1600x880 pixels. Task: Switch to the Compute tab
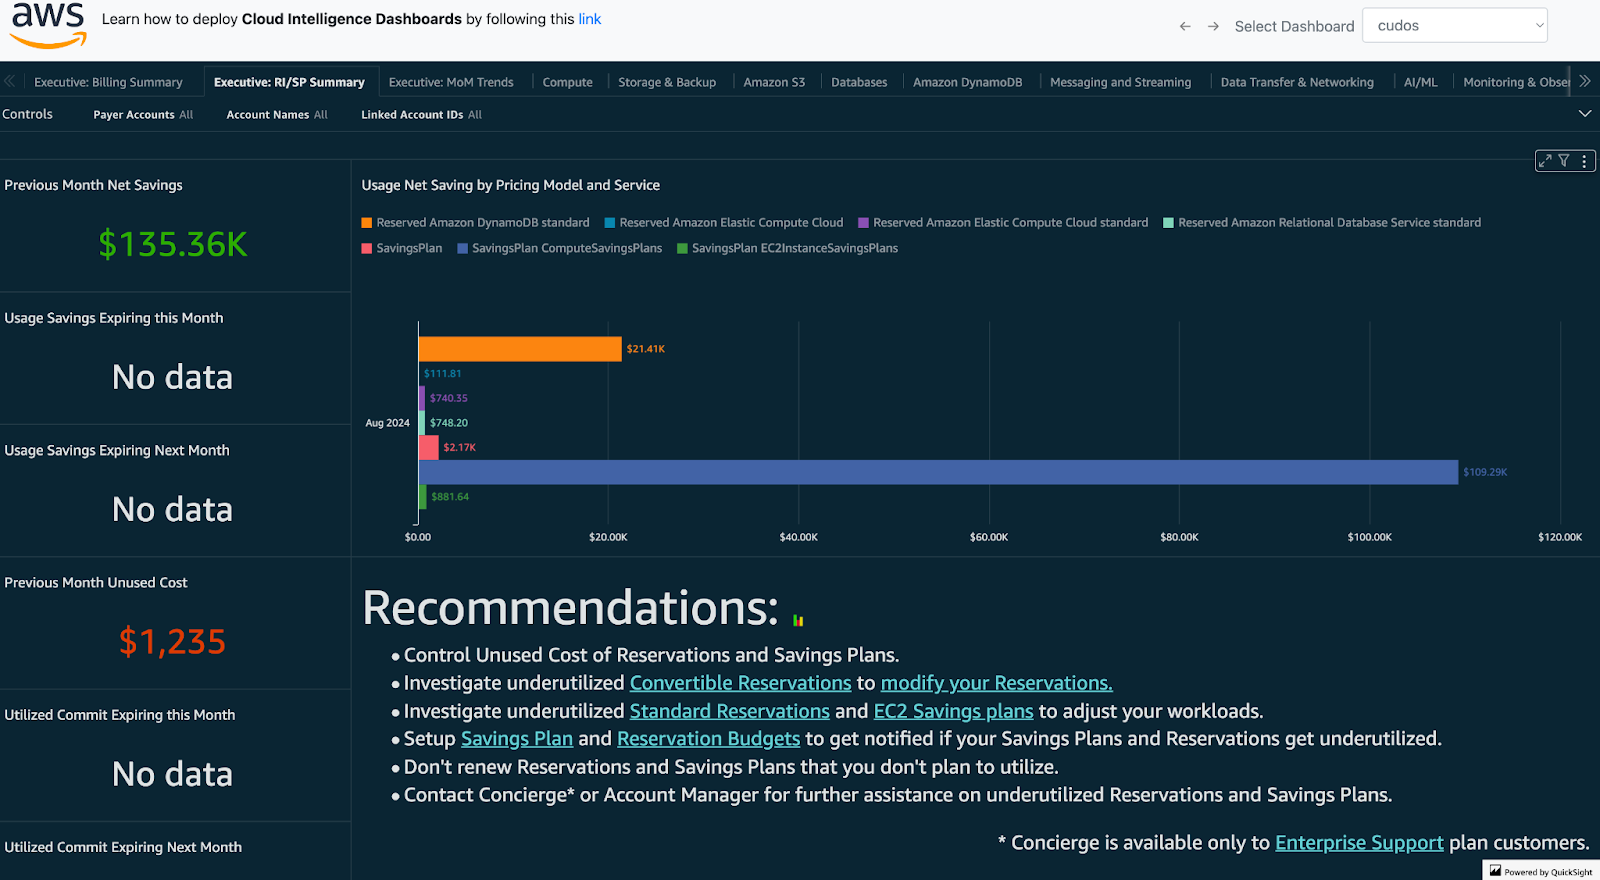coord(567,82)
